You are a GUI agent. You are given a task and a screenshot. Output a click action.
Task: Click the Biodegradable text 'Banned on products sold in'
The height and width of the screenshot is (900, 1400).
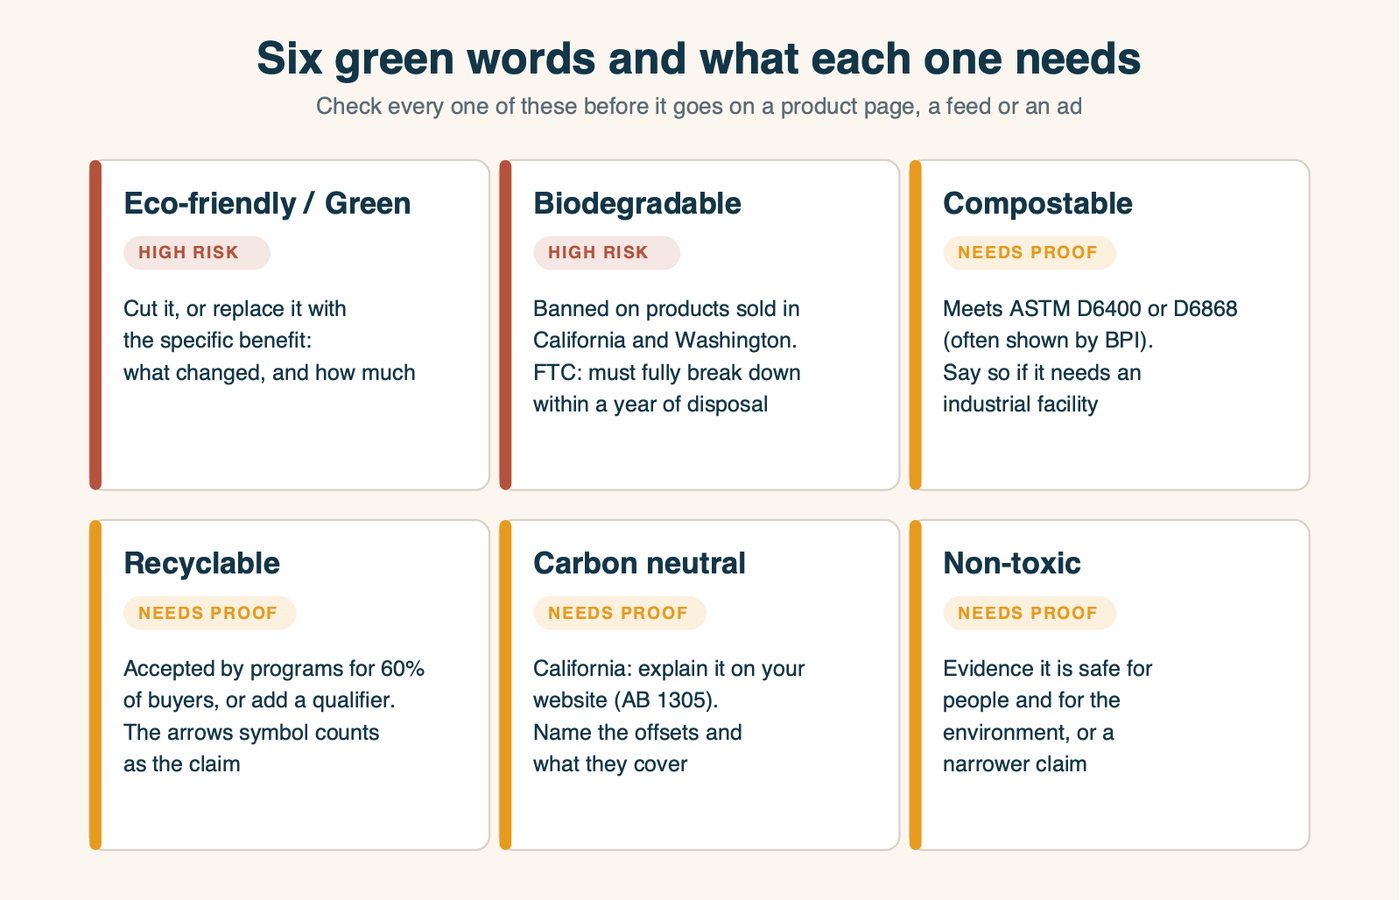[666, 309]
